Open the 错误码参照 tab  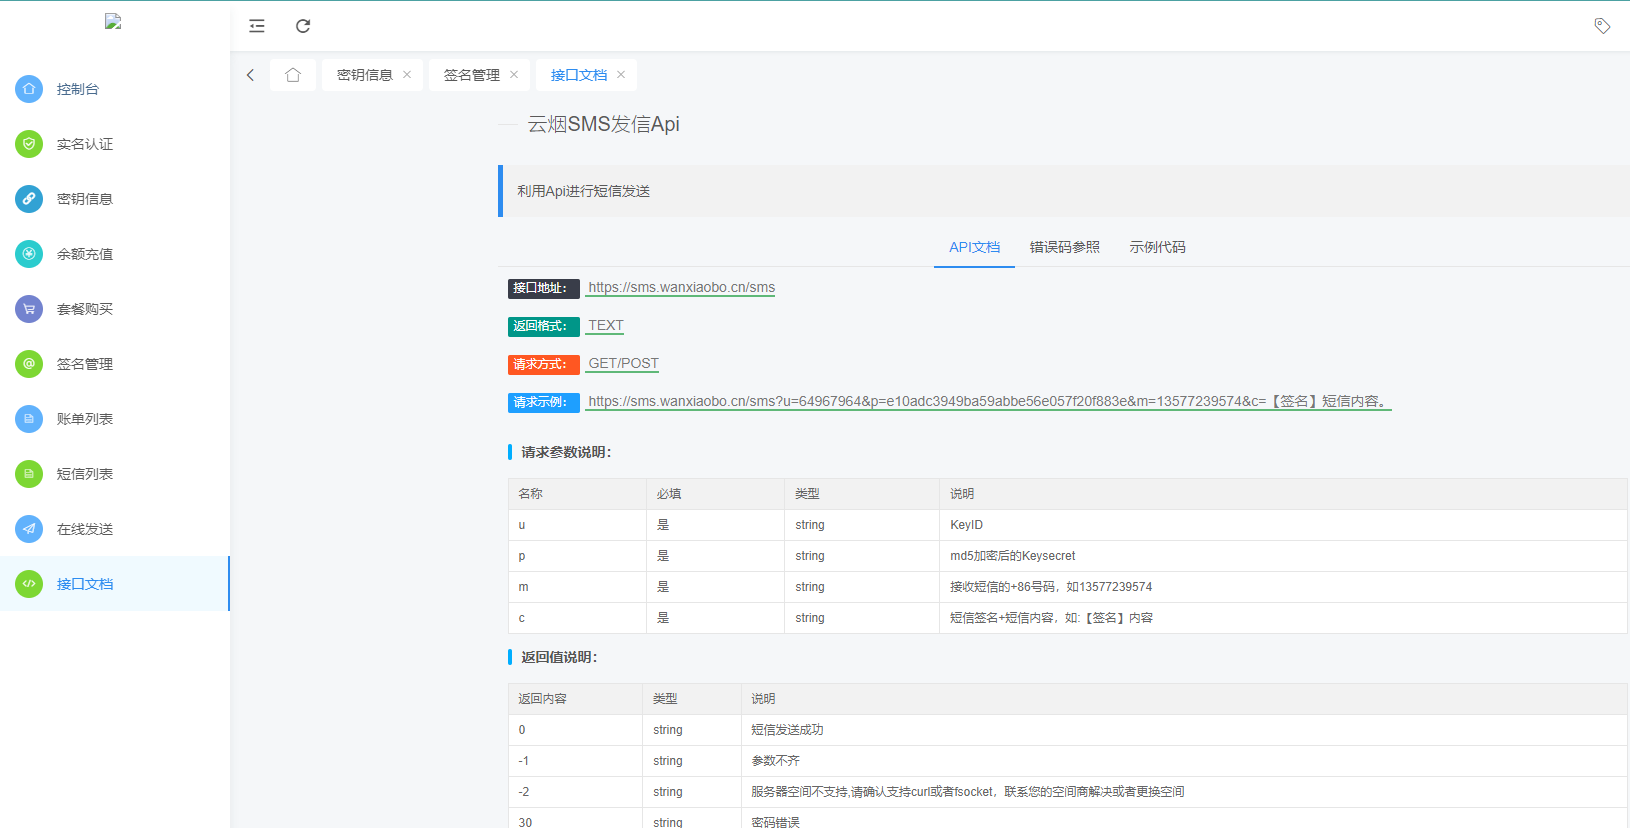coord(1065,247)
